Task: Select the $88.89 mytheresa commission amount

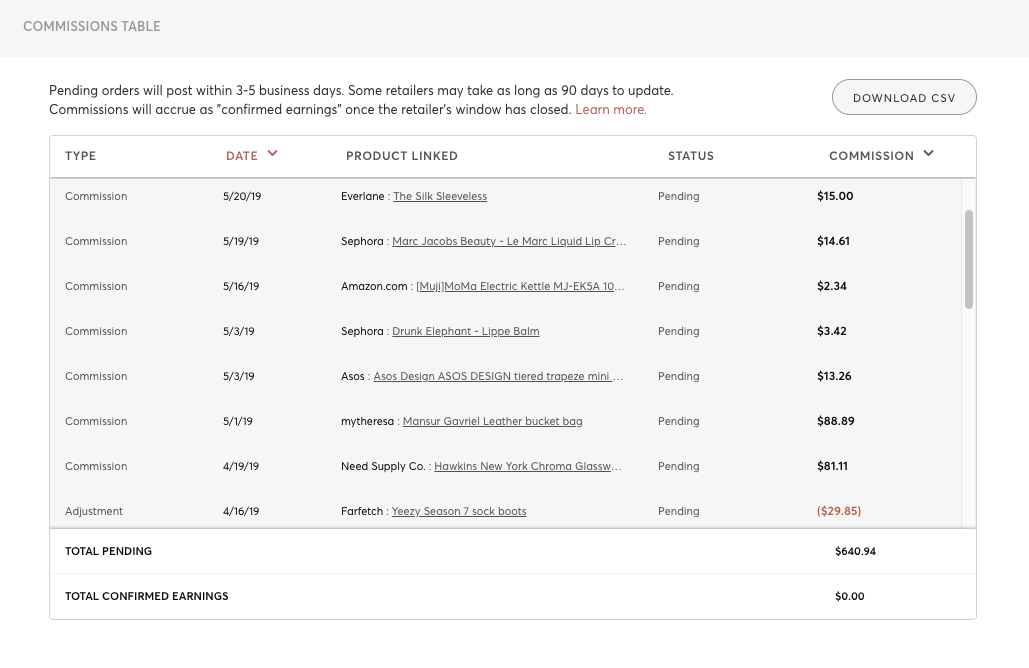Action: tap(835, 422)
